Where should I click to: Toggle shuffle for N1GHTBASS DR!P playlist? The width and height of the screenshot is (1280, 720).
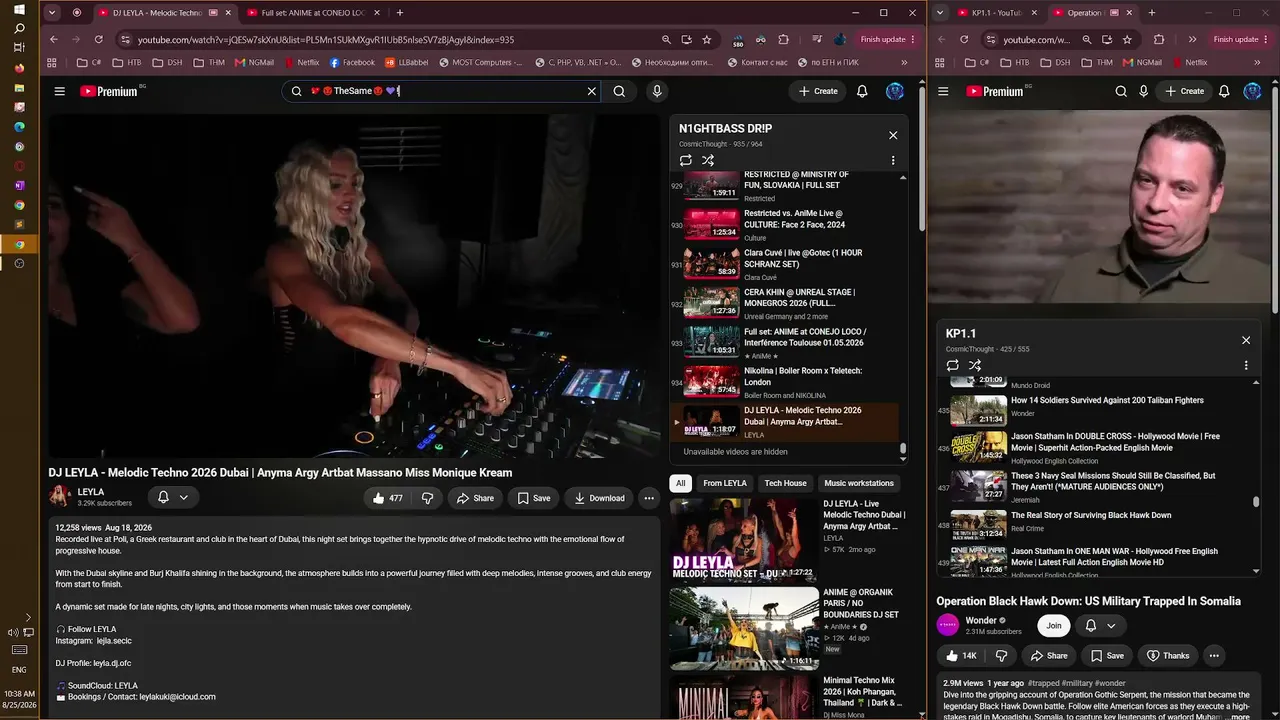708,160
